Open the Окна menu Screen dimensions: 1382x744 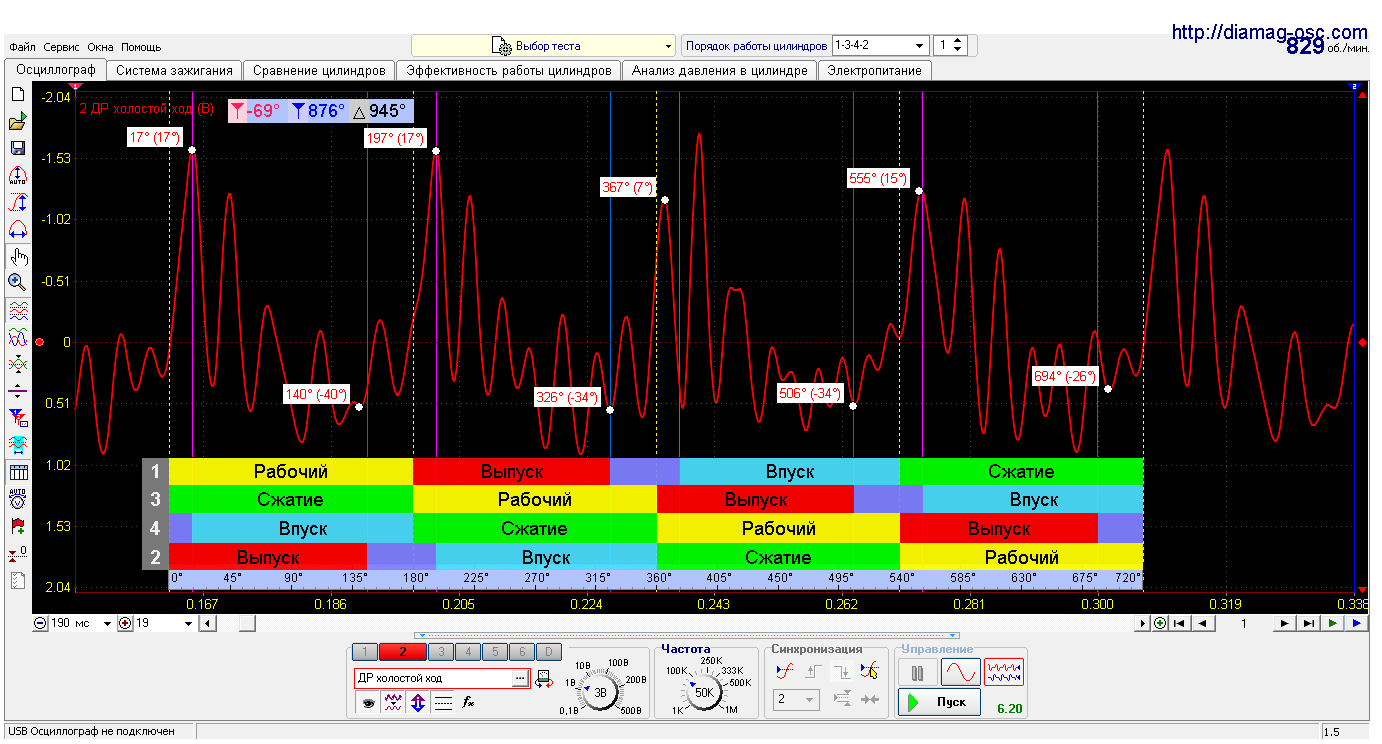100,47
